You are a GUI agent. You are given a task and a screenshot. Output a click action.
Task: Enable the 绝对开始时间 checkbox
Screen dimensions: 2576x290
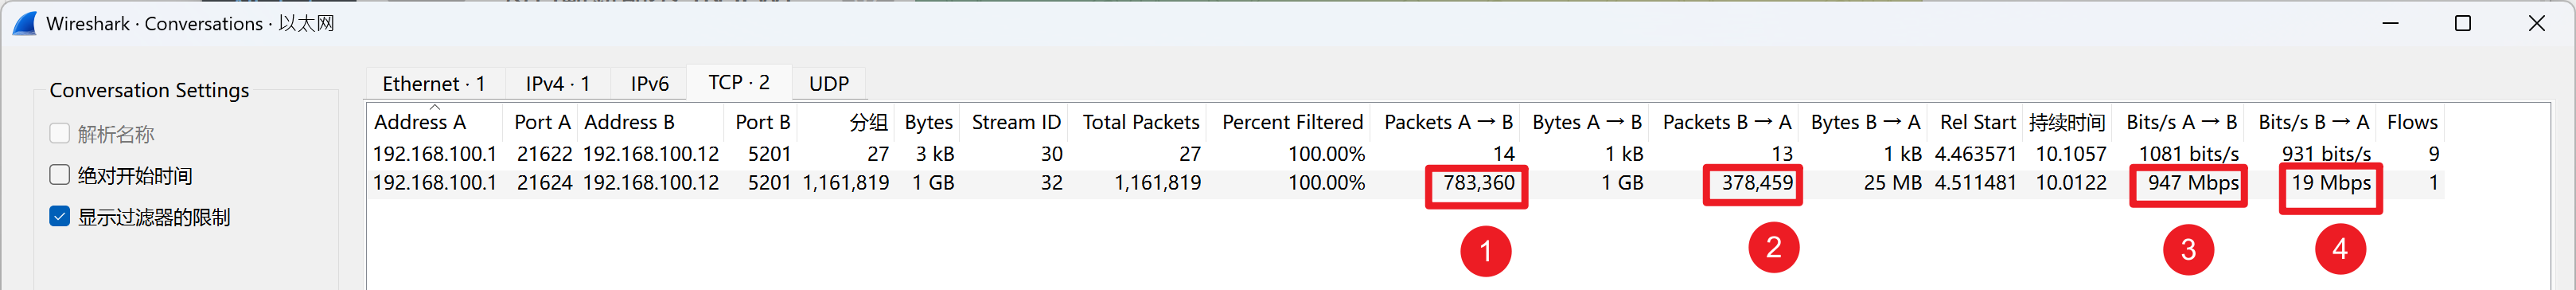point(59,175)
